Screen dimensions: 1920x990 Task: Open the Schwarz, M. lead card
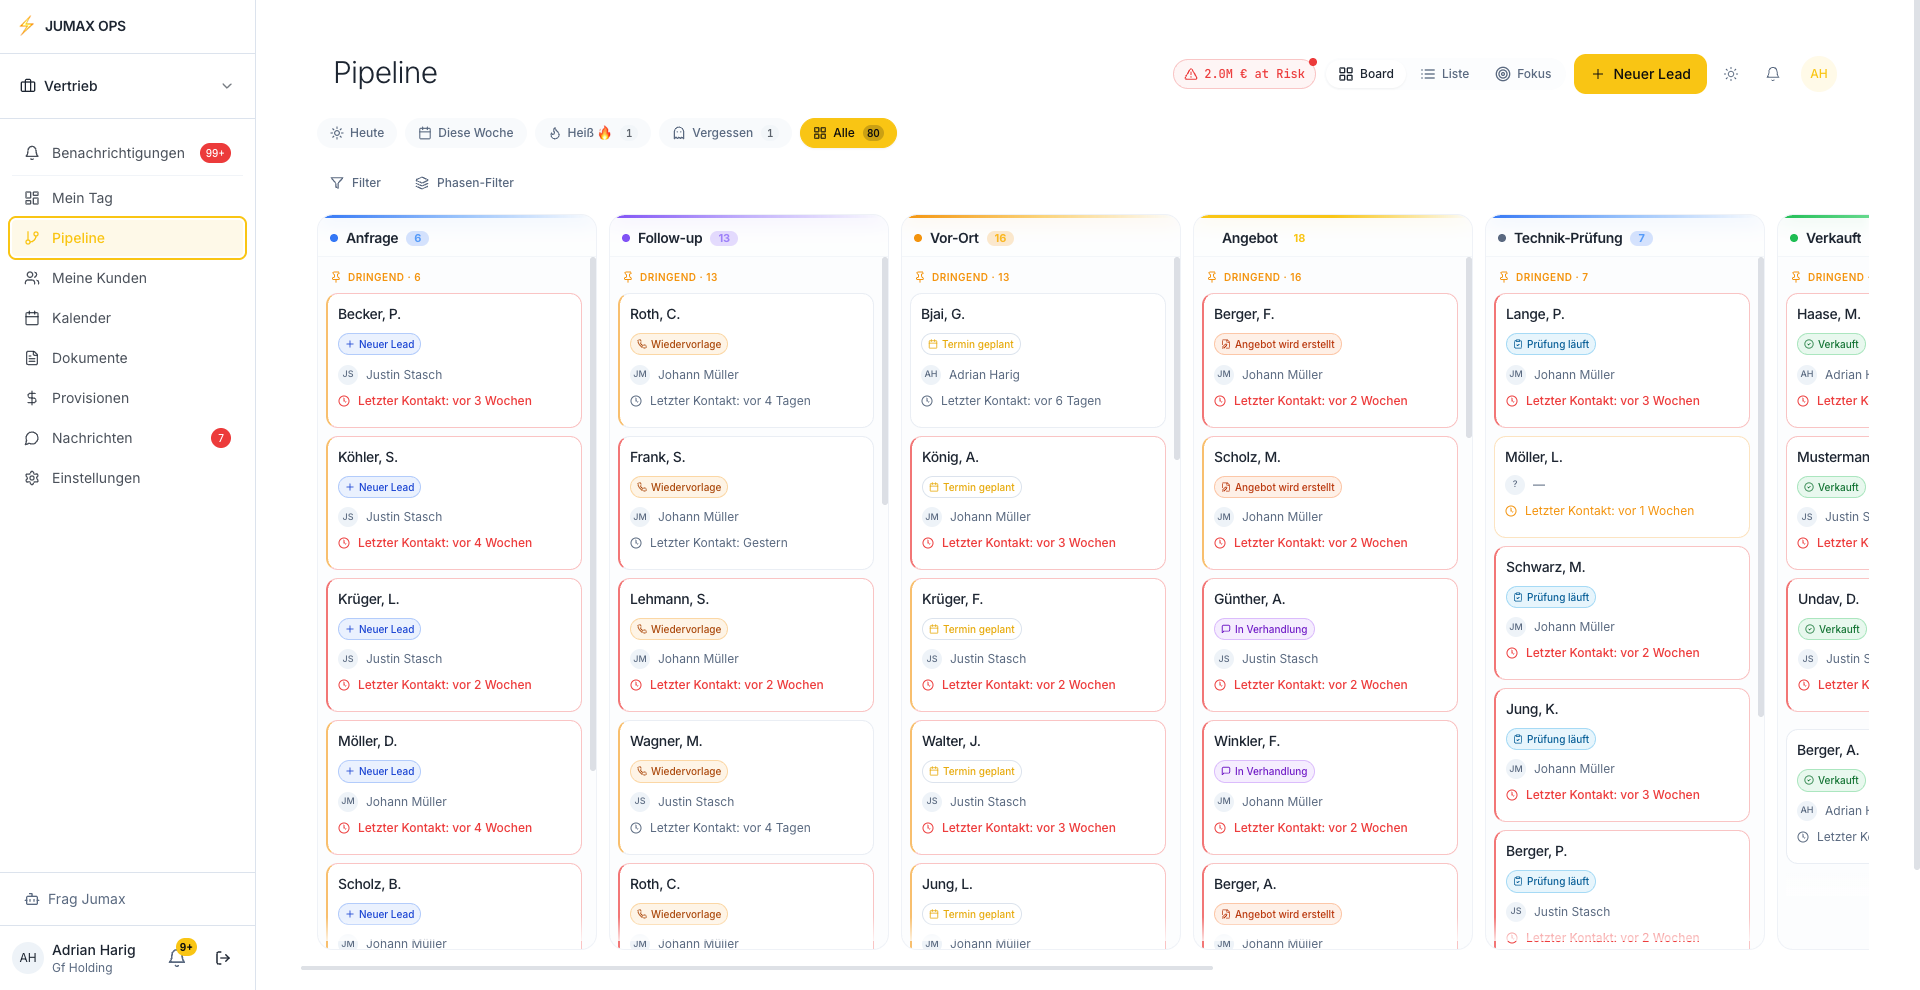(x=1622, y=612)
